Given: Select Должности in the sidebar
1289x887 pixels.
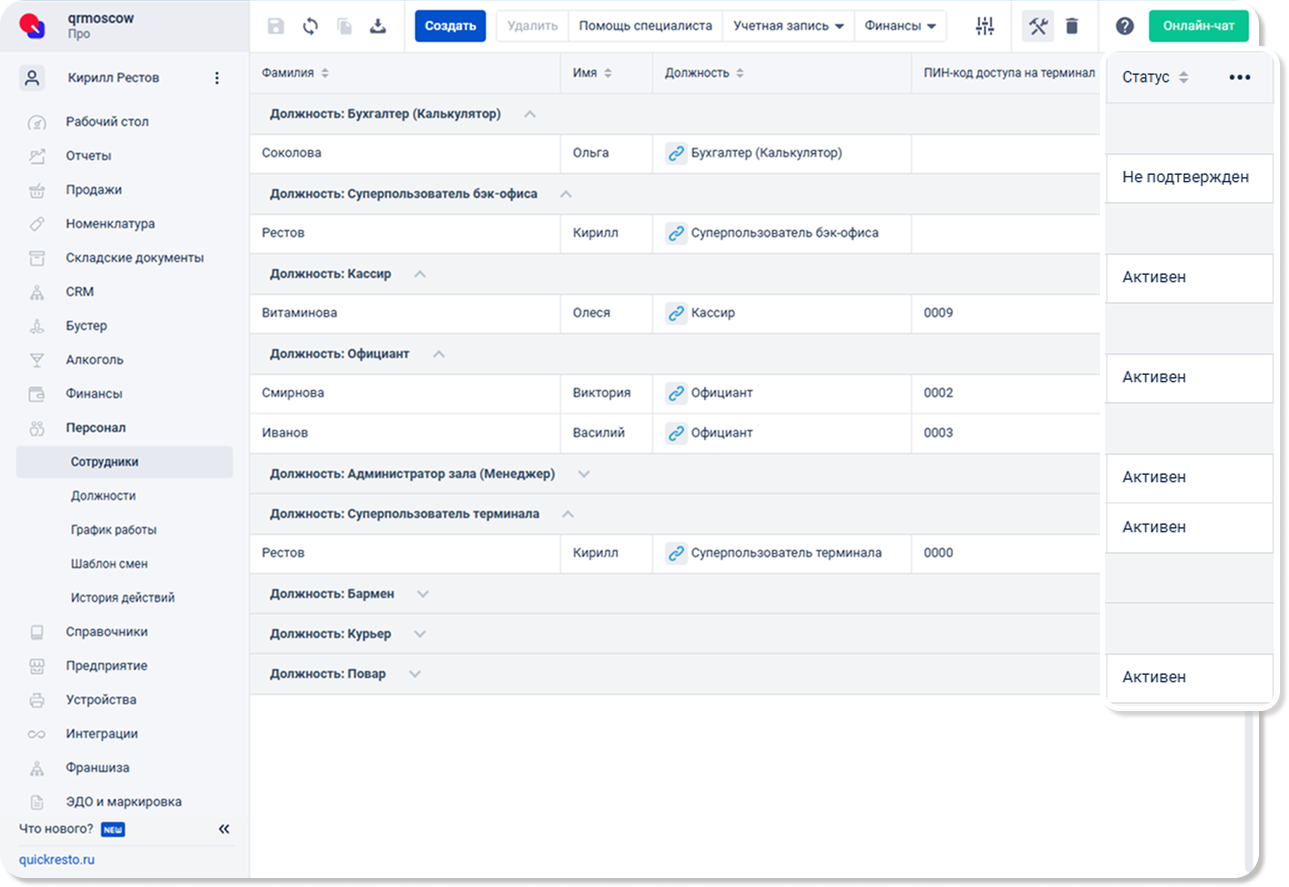Looking at the screenshot, I should tap(103, 496).
